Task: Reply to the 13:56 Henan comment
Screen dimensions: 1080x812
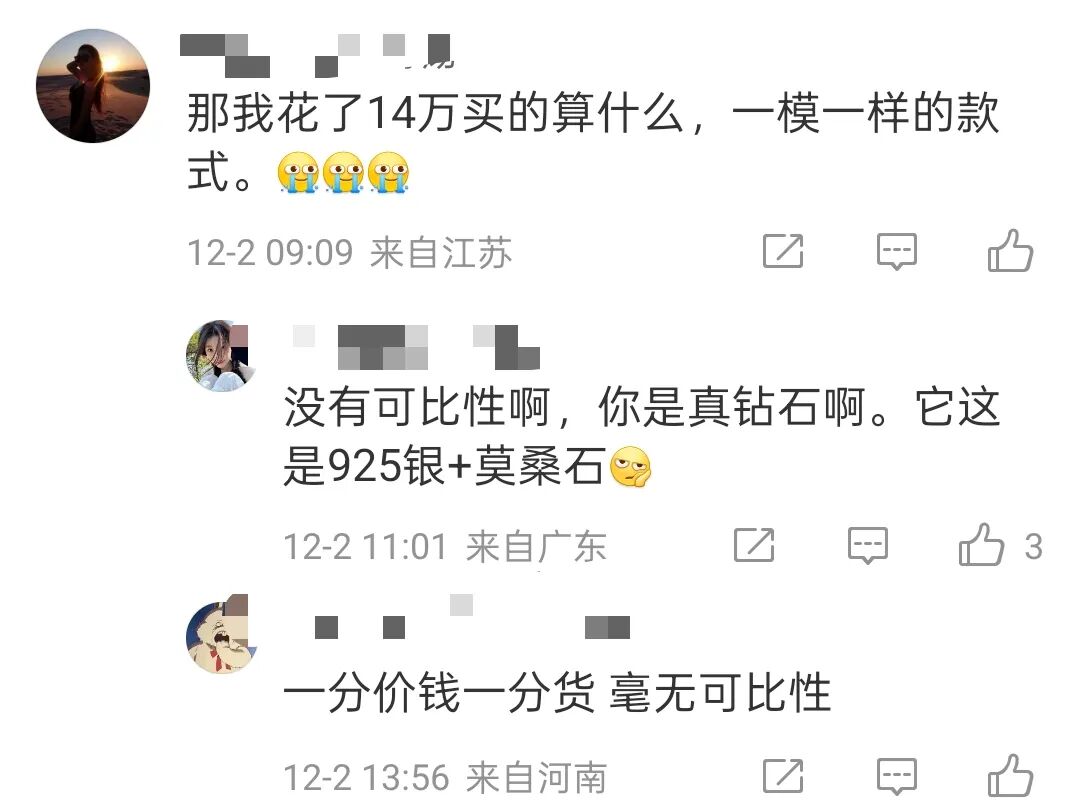Action: point(896,777)
